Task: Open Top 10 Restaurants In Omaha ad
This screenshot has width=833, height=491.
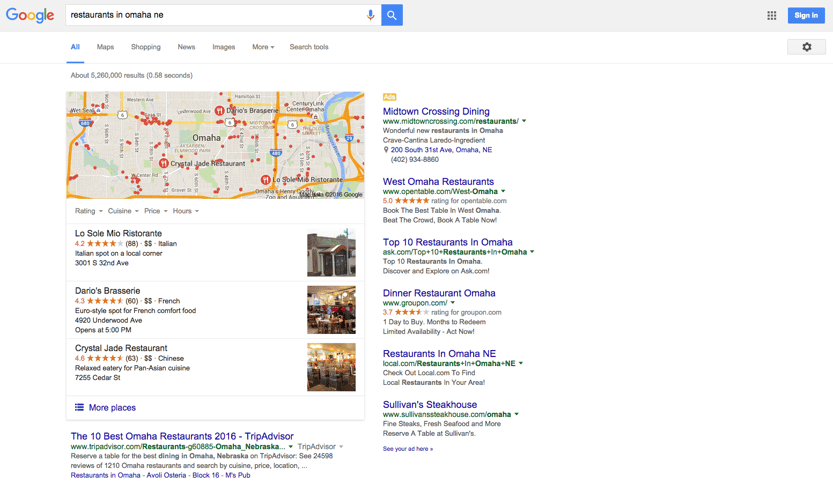Action: tap(448, 242)
